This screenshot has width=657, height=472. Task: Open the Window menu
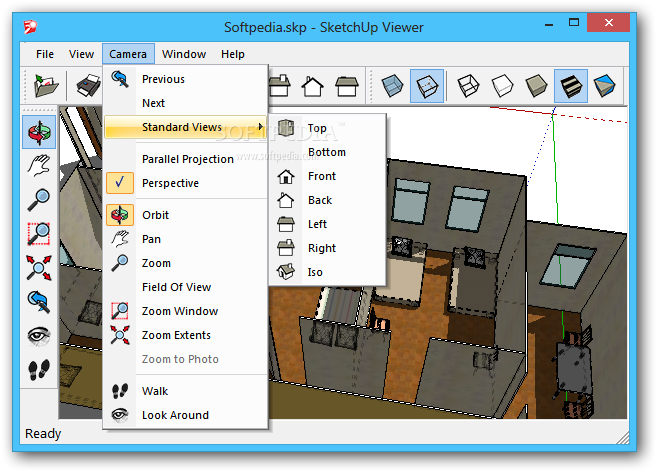click(x=184, y=54)
